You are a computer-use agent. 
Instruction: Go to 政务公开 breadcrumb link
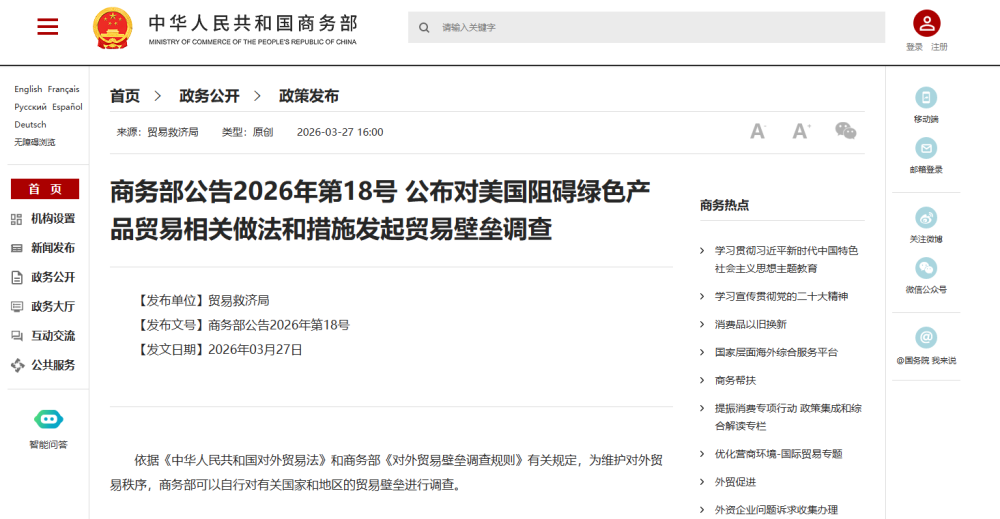209,96
